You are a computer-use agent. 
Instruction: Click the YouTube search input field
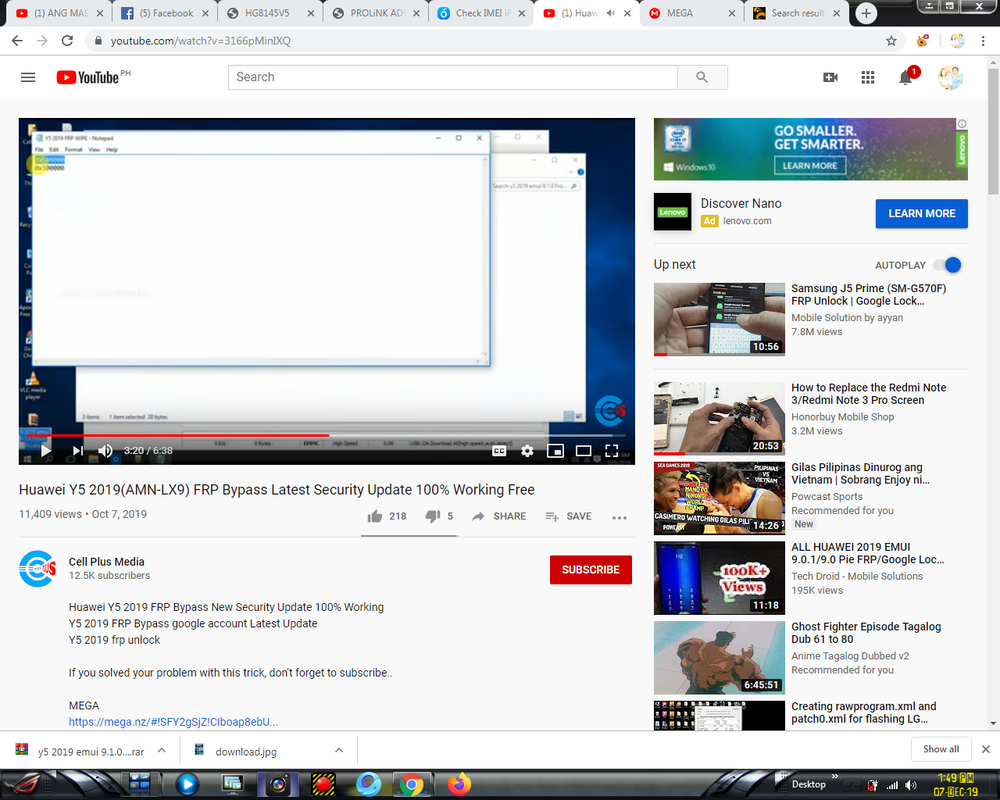[453, 77]
